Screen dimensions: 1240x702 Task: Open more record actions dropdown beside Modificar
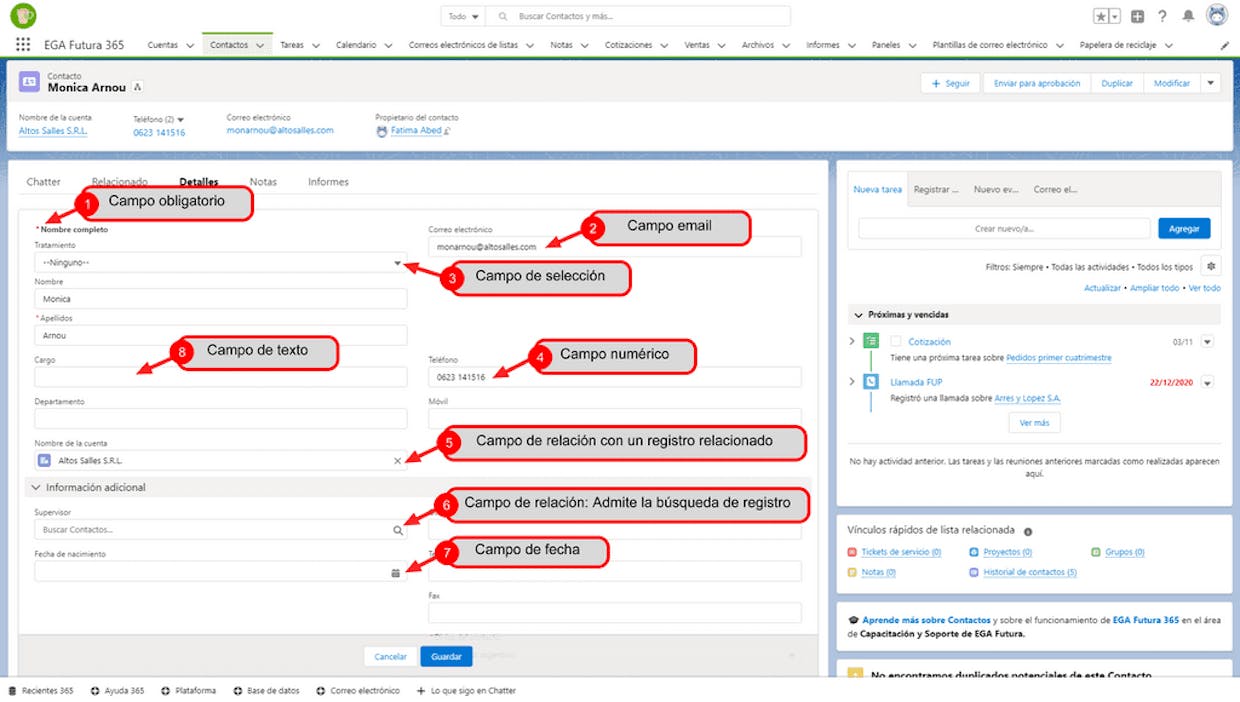[x=1211, y=83]
